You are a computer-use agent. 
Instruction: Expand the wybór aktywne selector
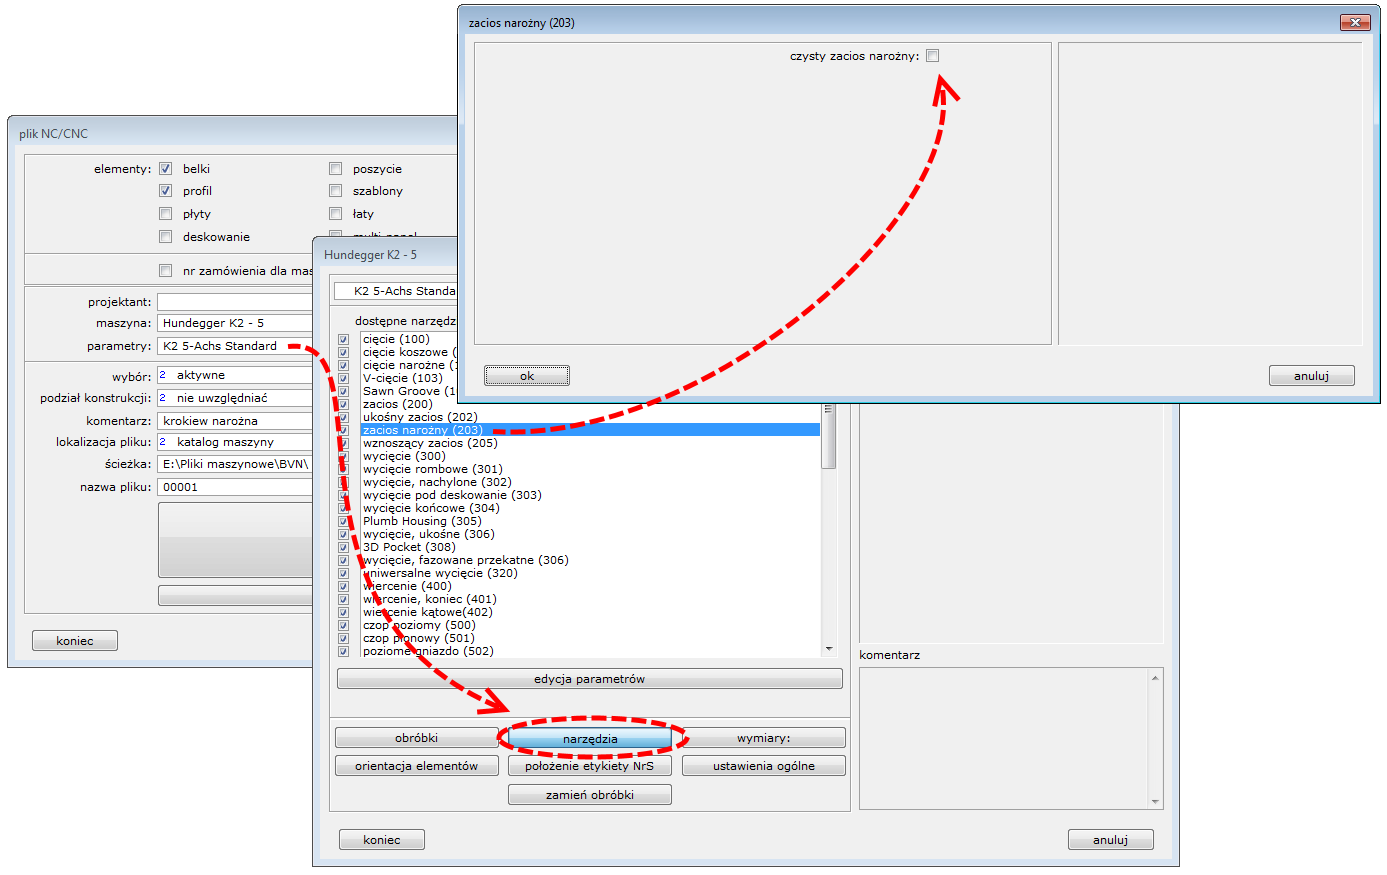tap(235, 375)
